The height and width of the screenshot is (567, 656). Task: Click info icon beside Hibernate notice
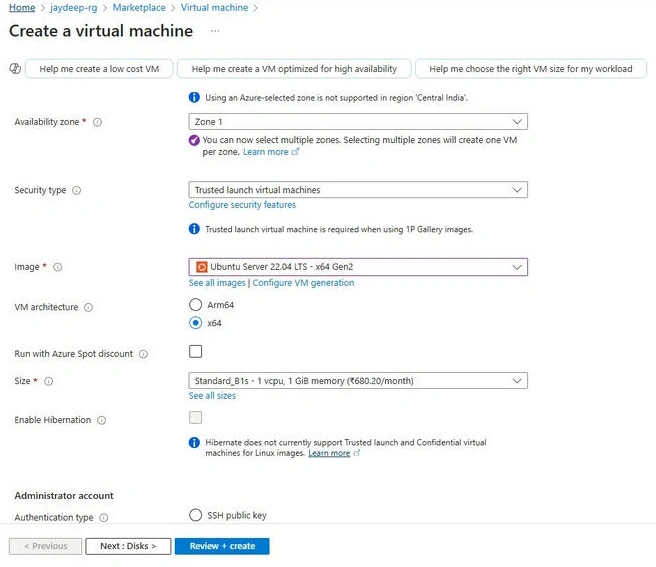(x=194, y=442)
